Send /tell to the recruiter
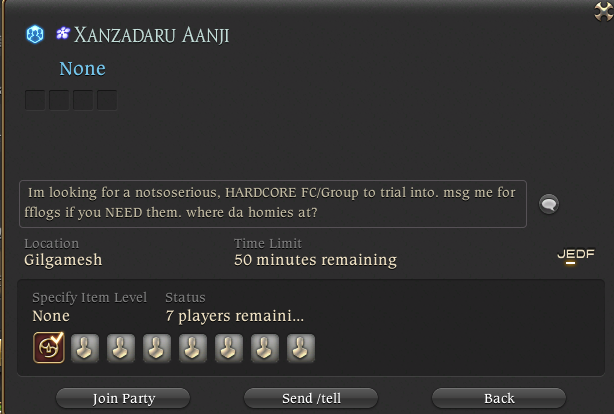This screenshot has height=414, width=614. click(311, 398)
